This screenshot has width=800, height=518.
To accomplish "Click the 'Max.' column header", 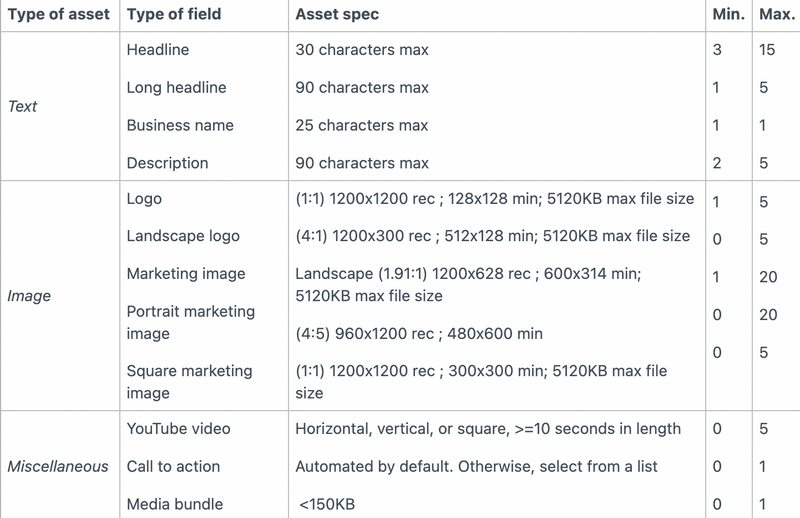I will pyautogui.click(x=777, y=14).
